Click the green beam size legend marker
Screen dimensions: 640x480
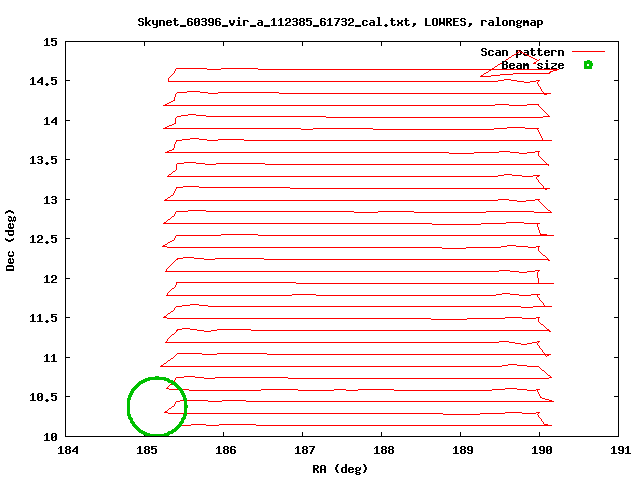588,65
